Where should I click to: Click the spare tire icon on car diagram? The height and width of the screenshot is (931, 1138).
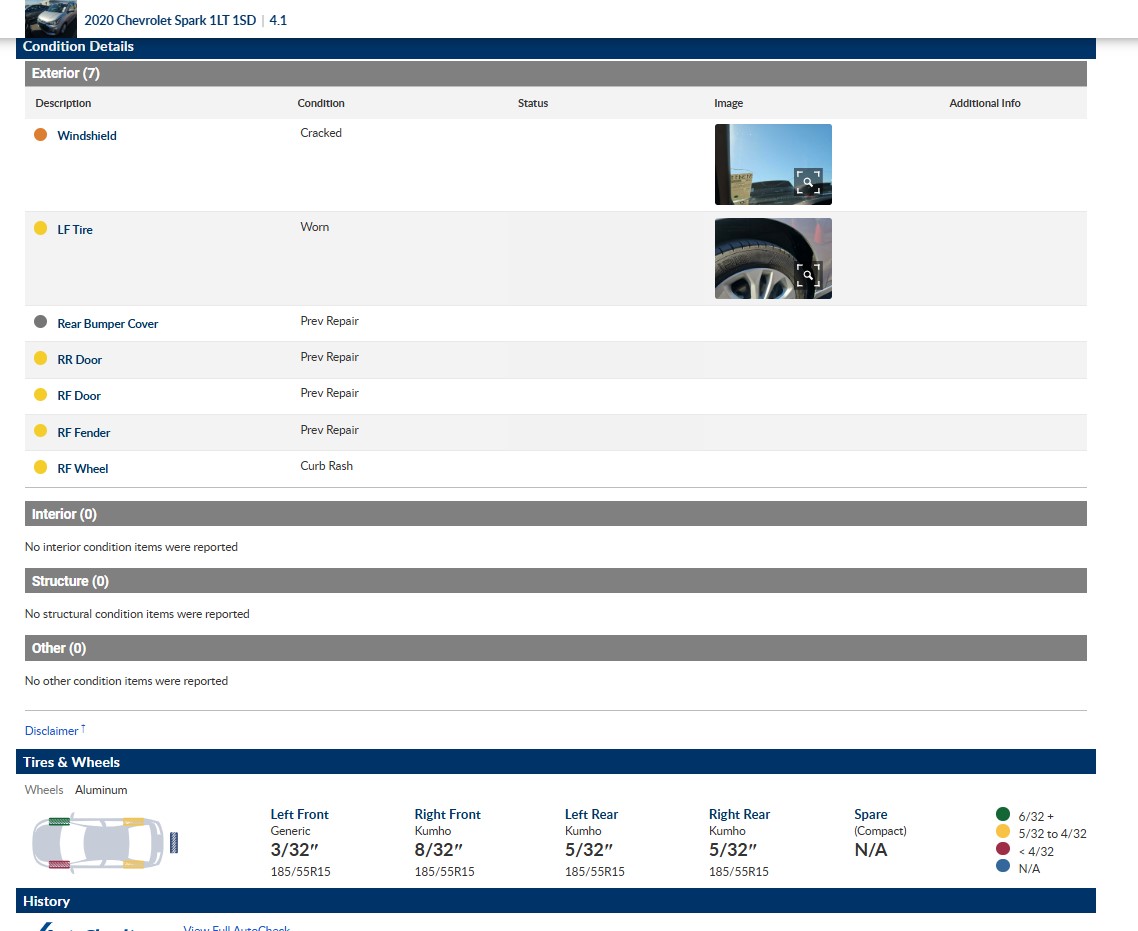pos(174,843)
